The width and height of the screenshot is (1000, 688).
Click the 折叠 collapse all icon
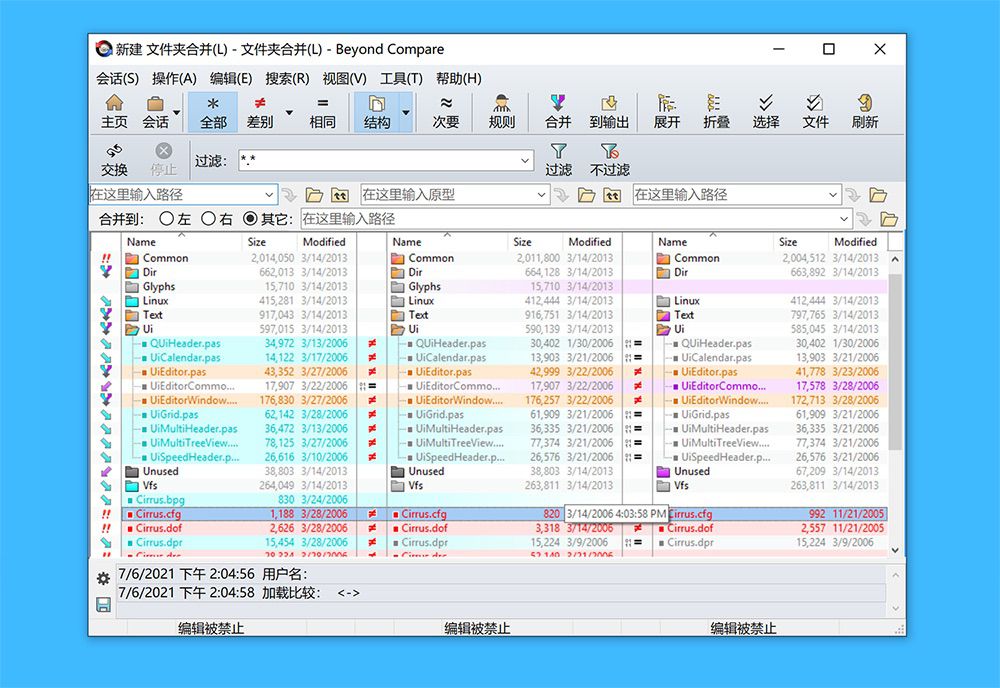pos(716,112)
